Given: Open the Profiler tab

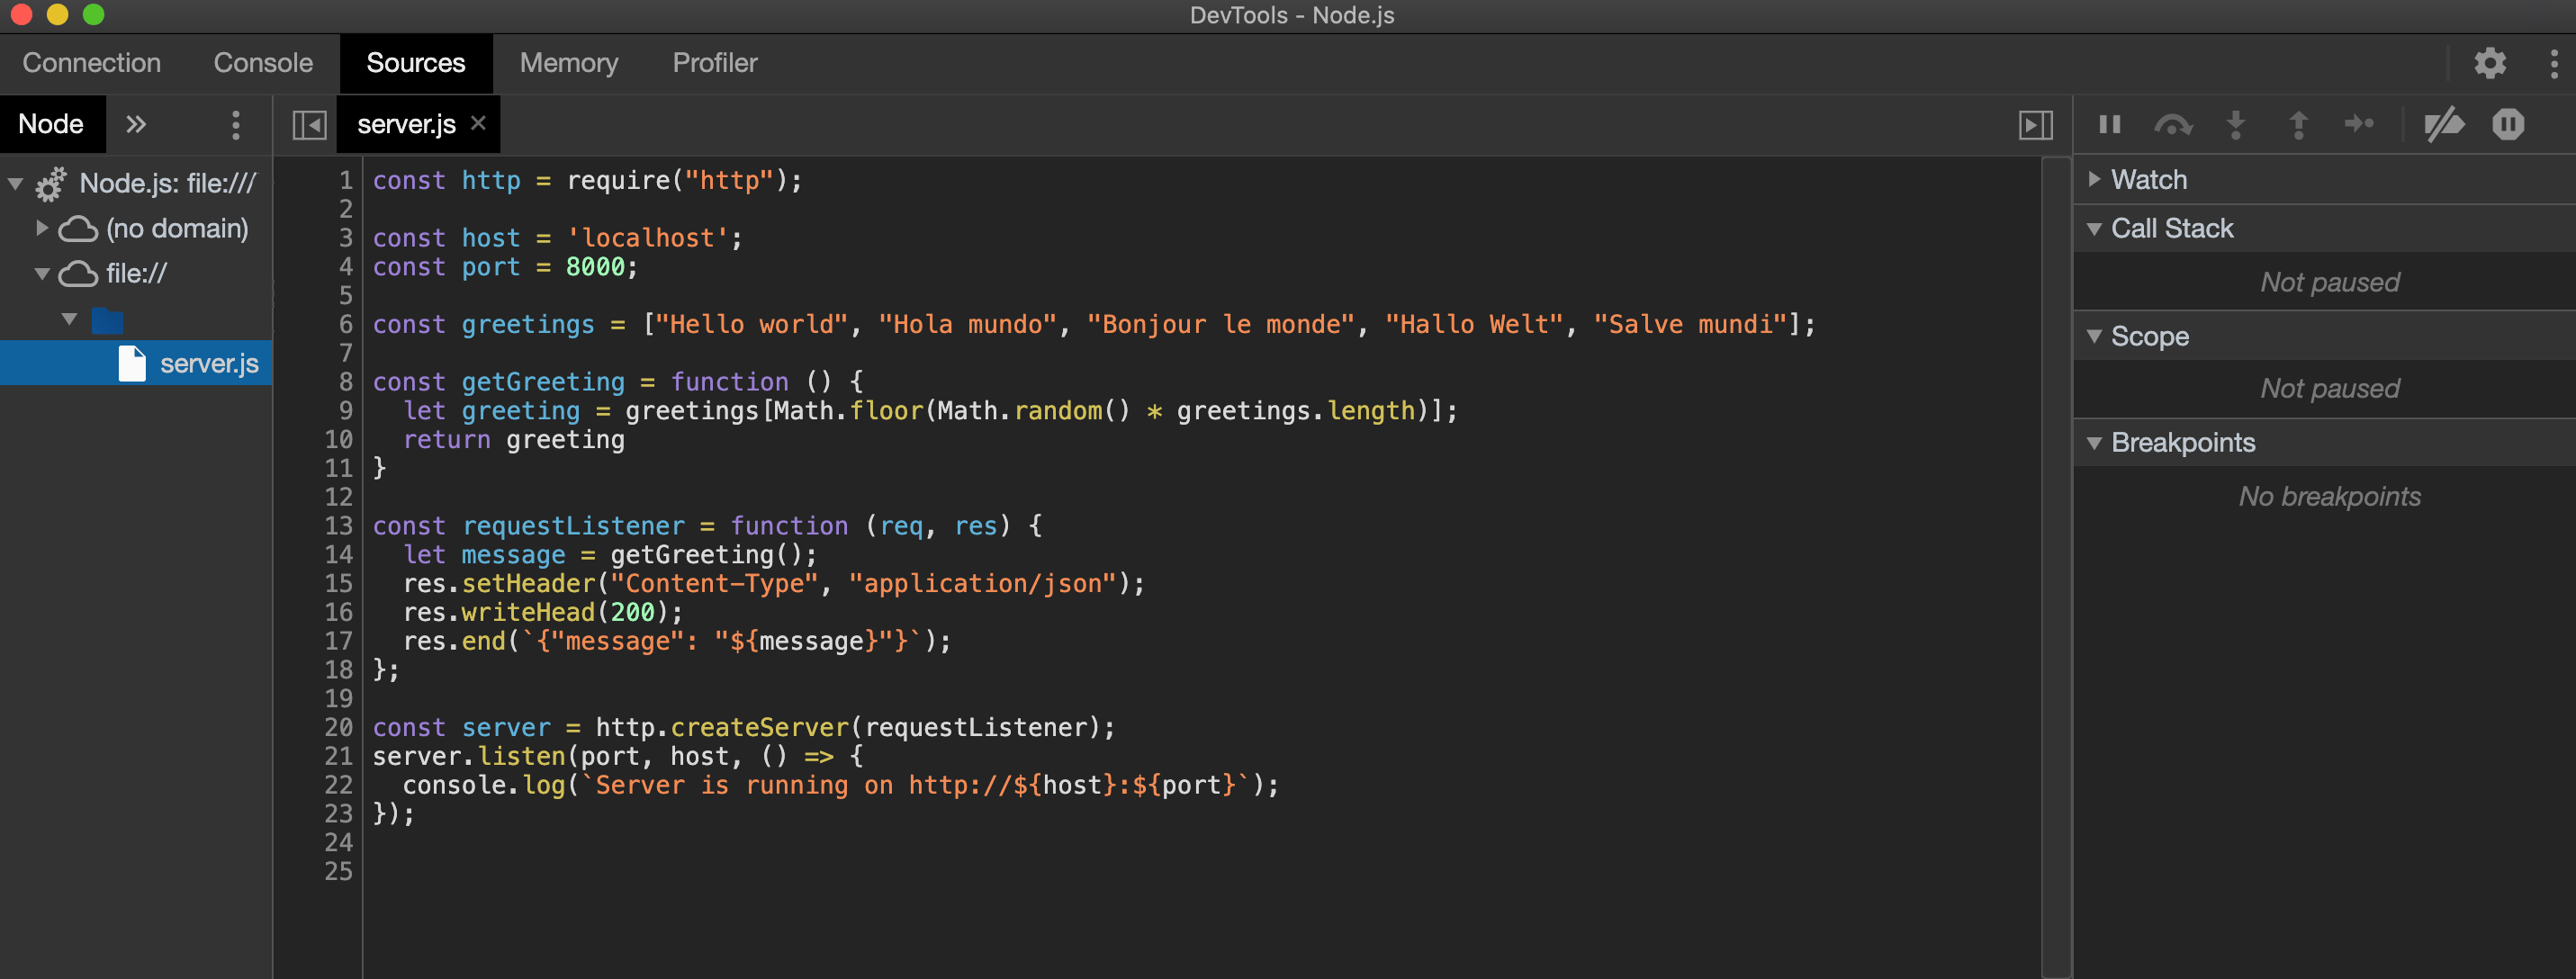Looking at the screenshot, I should coord(715,63).
